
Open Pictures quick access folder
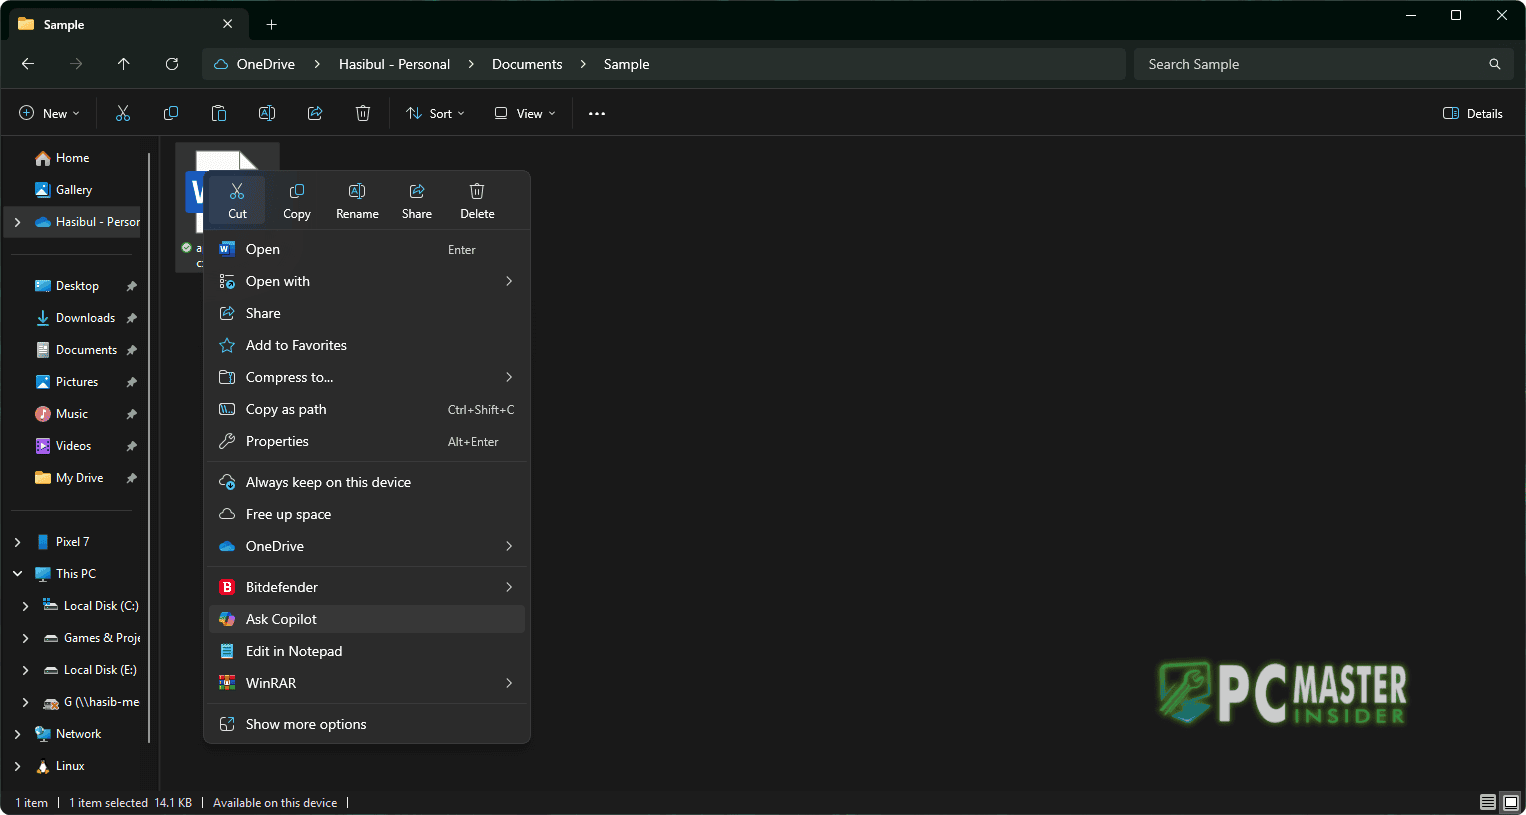coord(75,382)
